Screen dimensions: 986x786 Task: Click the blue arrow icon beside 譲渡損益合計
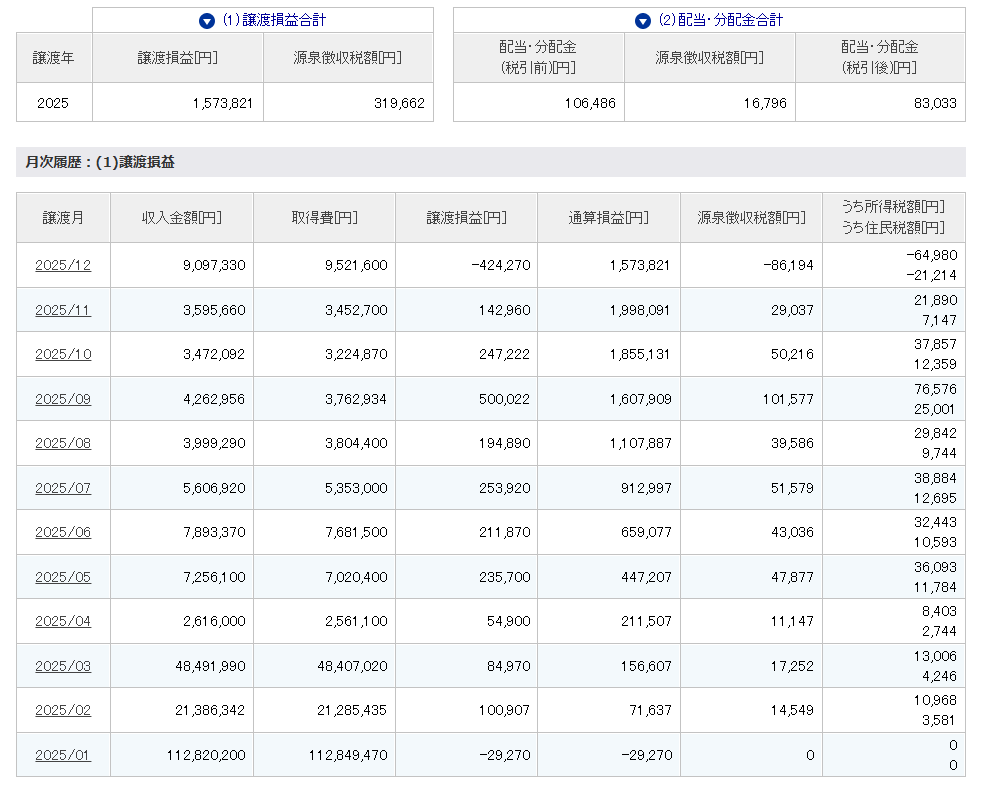click(207, 20)
